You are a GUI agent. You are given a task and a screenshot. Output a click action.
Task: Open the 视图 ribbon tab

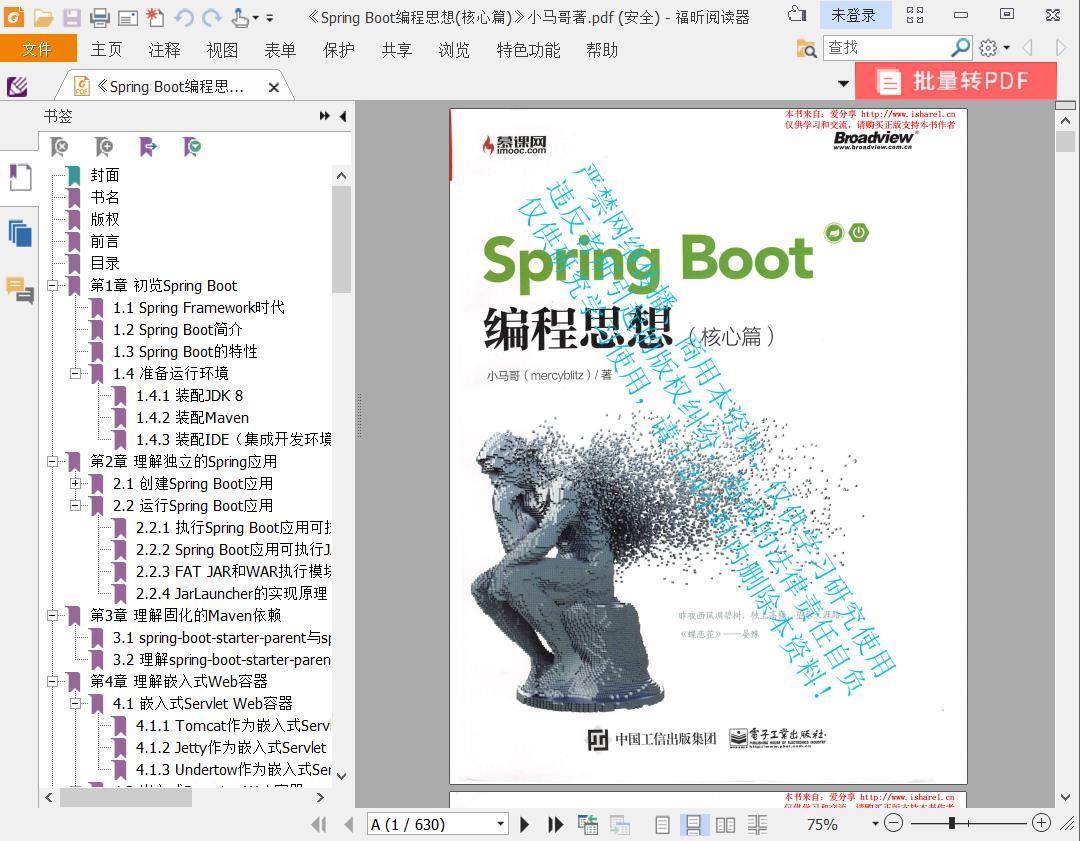click(x=222, y=50)
